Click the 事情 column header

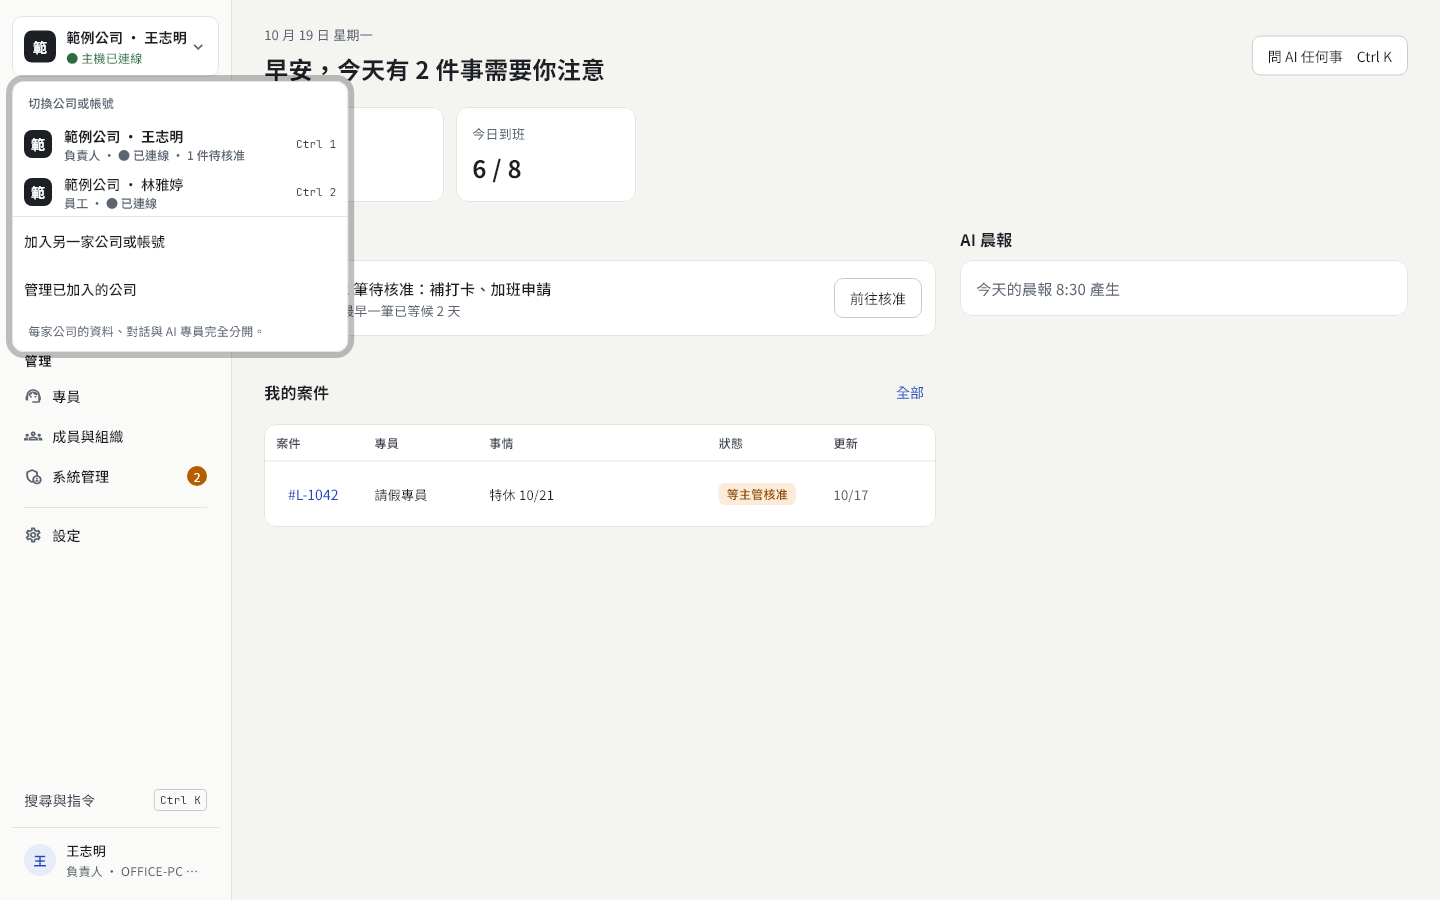tap(501, 444)
